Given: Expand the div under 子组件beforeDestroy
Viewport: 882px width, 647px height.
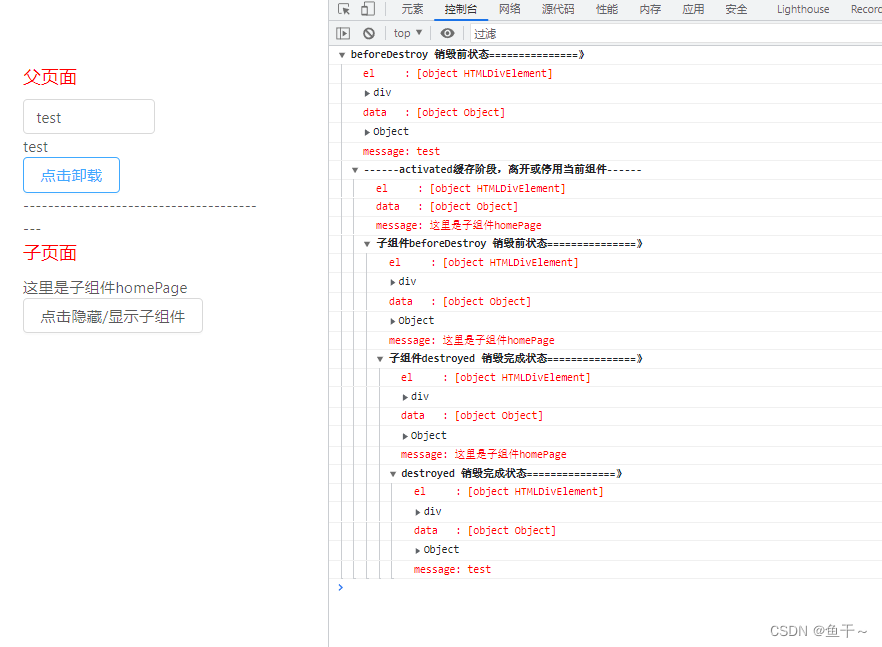Looking at the screenshot, I should pos(393,282).
